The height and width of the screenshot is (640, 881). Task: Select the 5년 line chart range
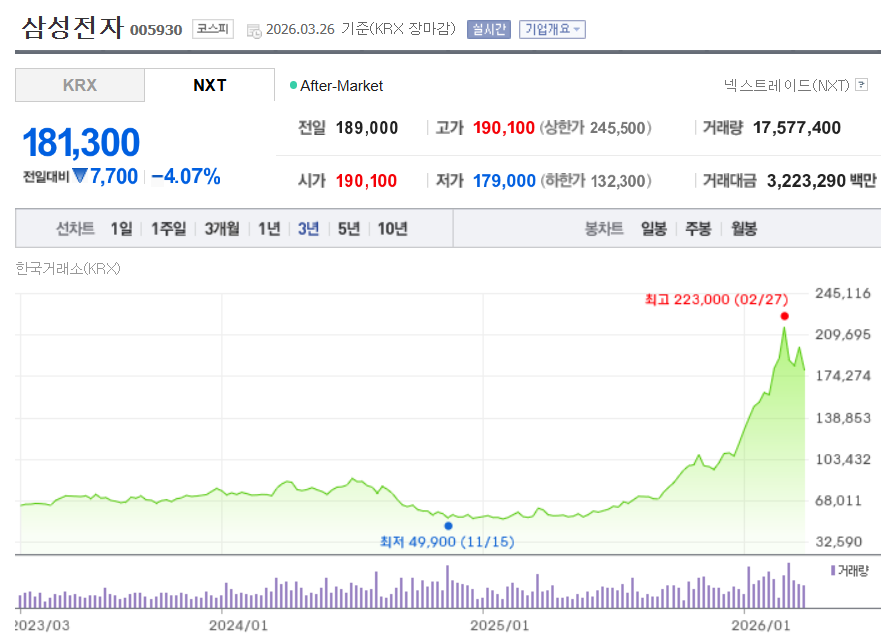pos(349,229)
